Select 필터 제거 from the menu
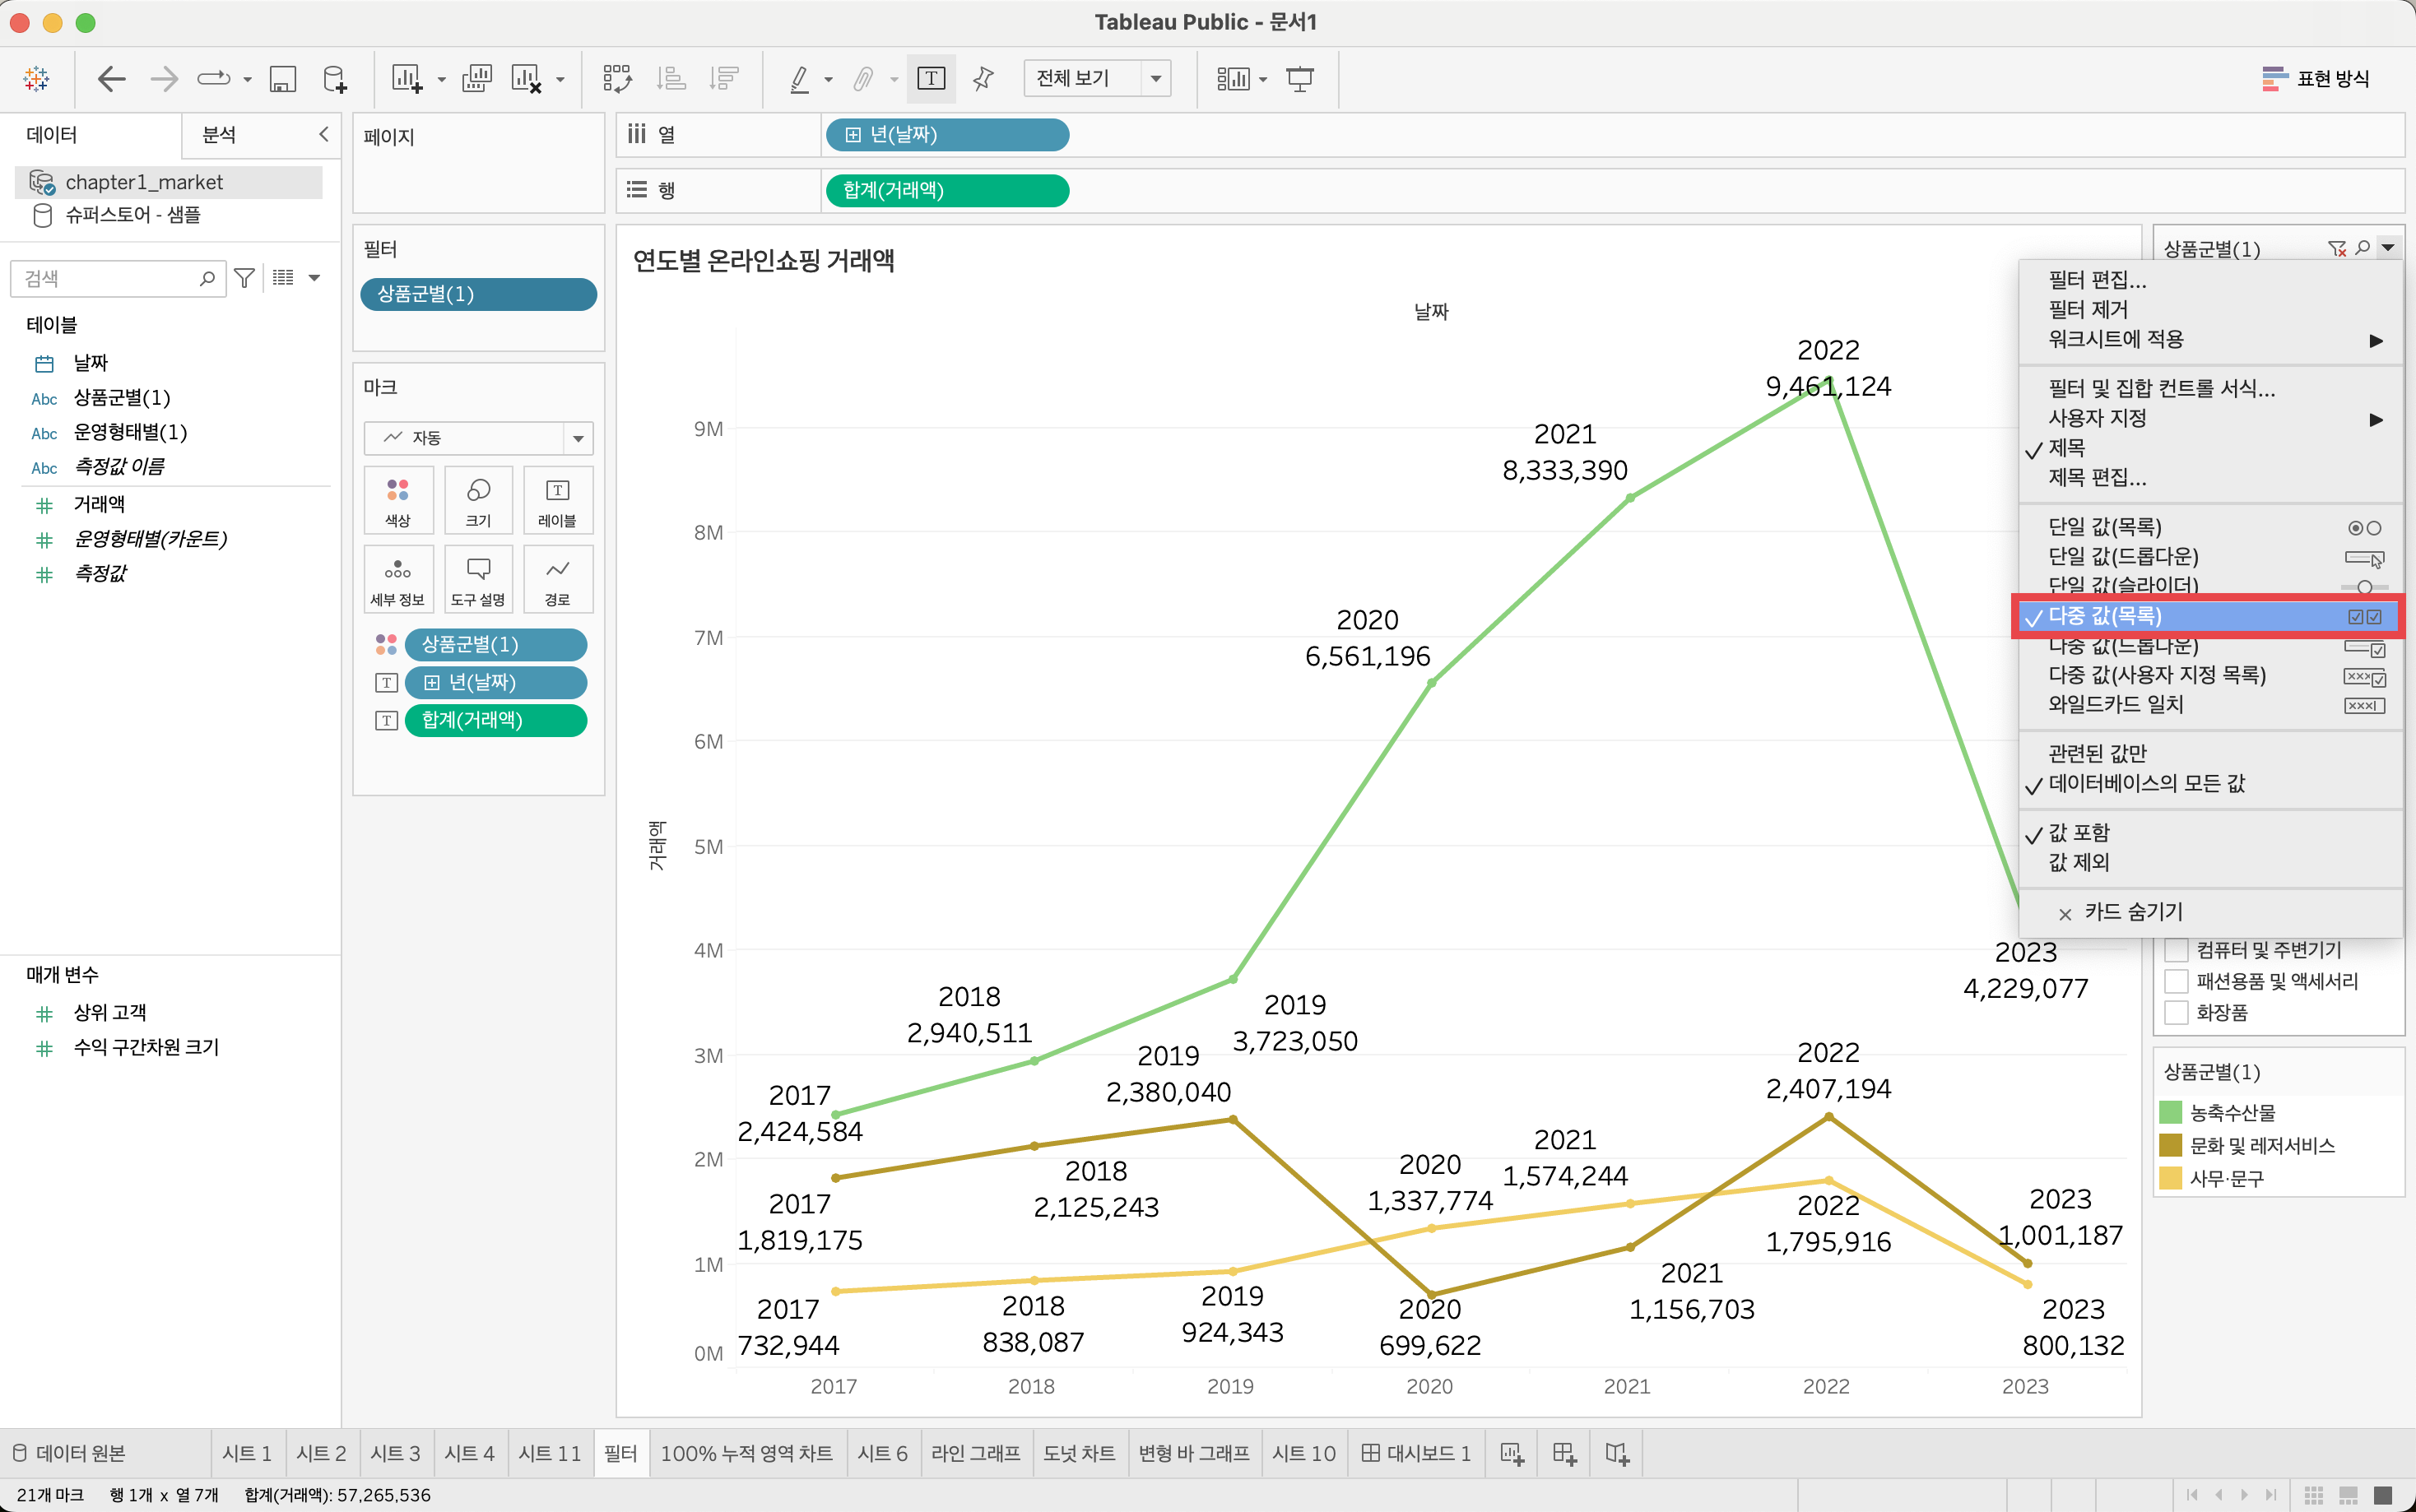Screen dimensions: 2416x1512 click(x=2088, y=309)
